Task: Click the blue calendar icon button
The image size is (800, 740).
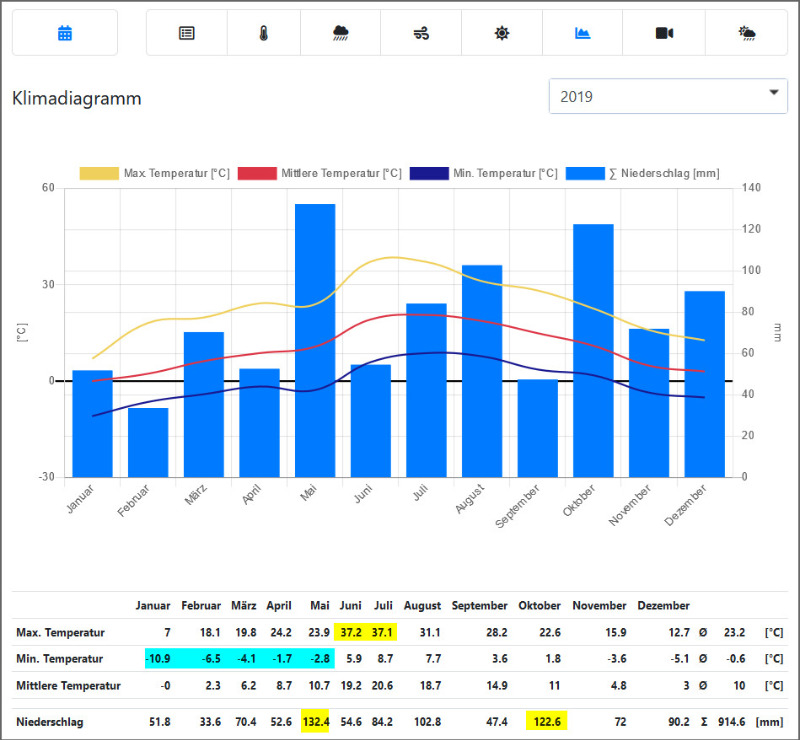Action: (65, 33)
